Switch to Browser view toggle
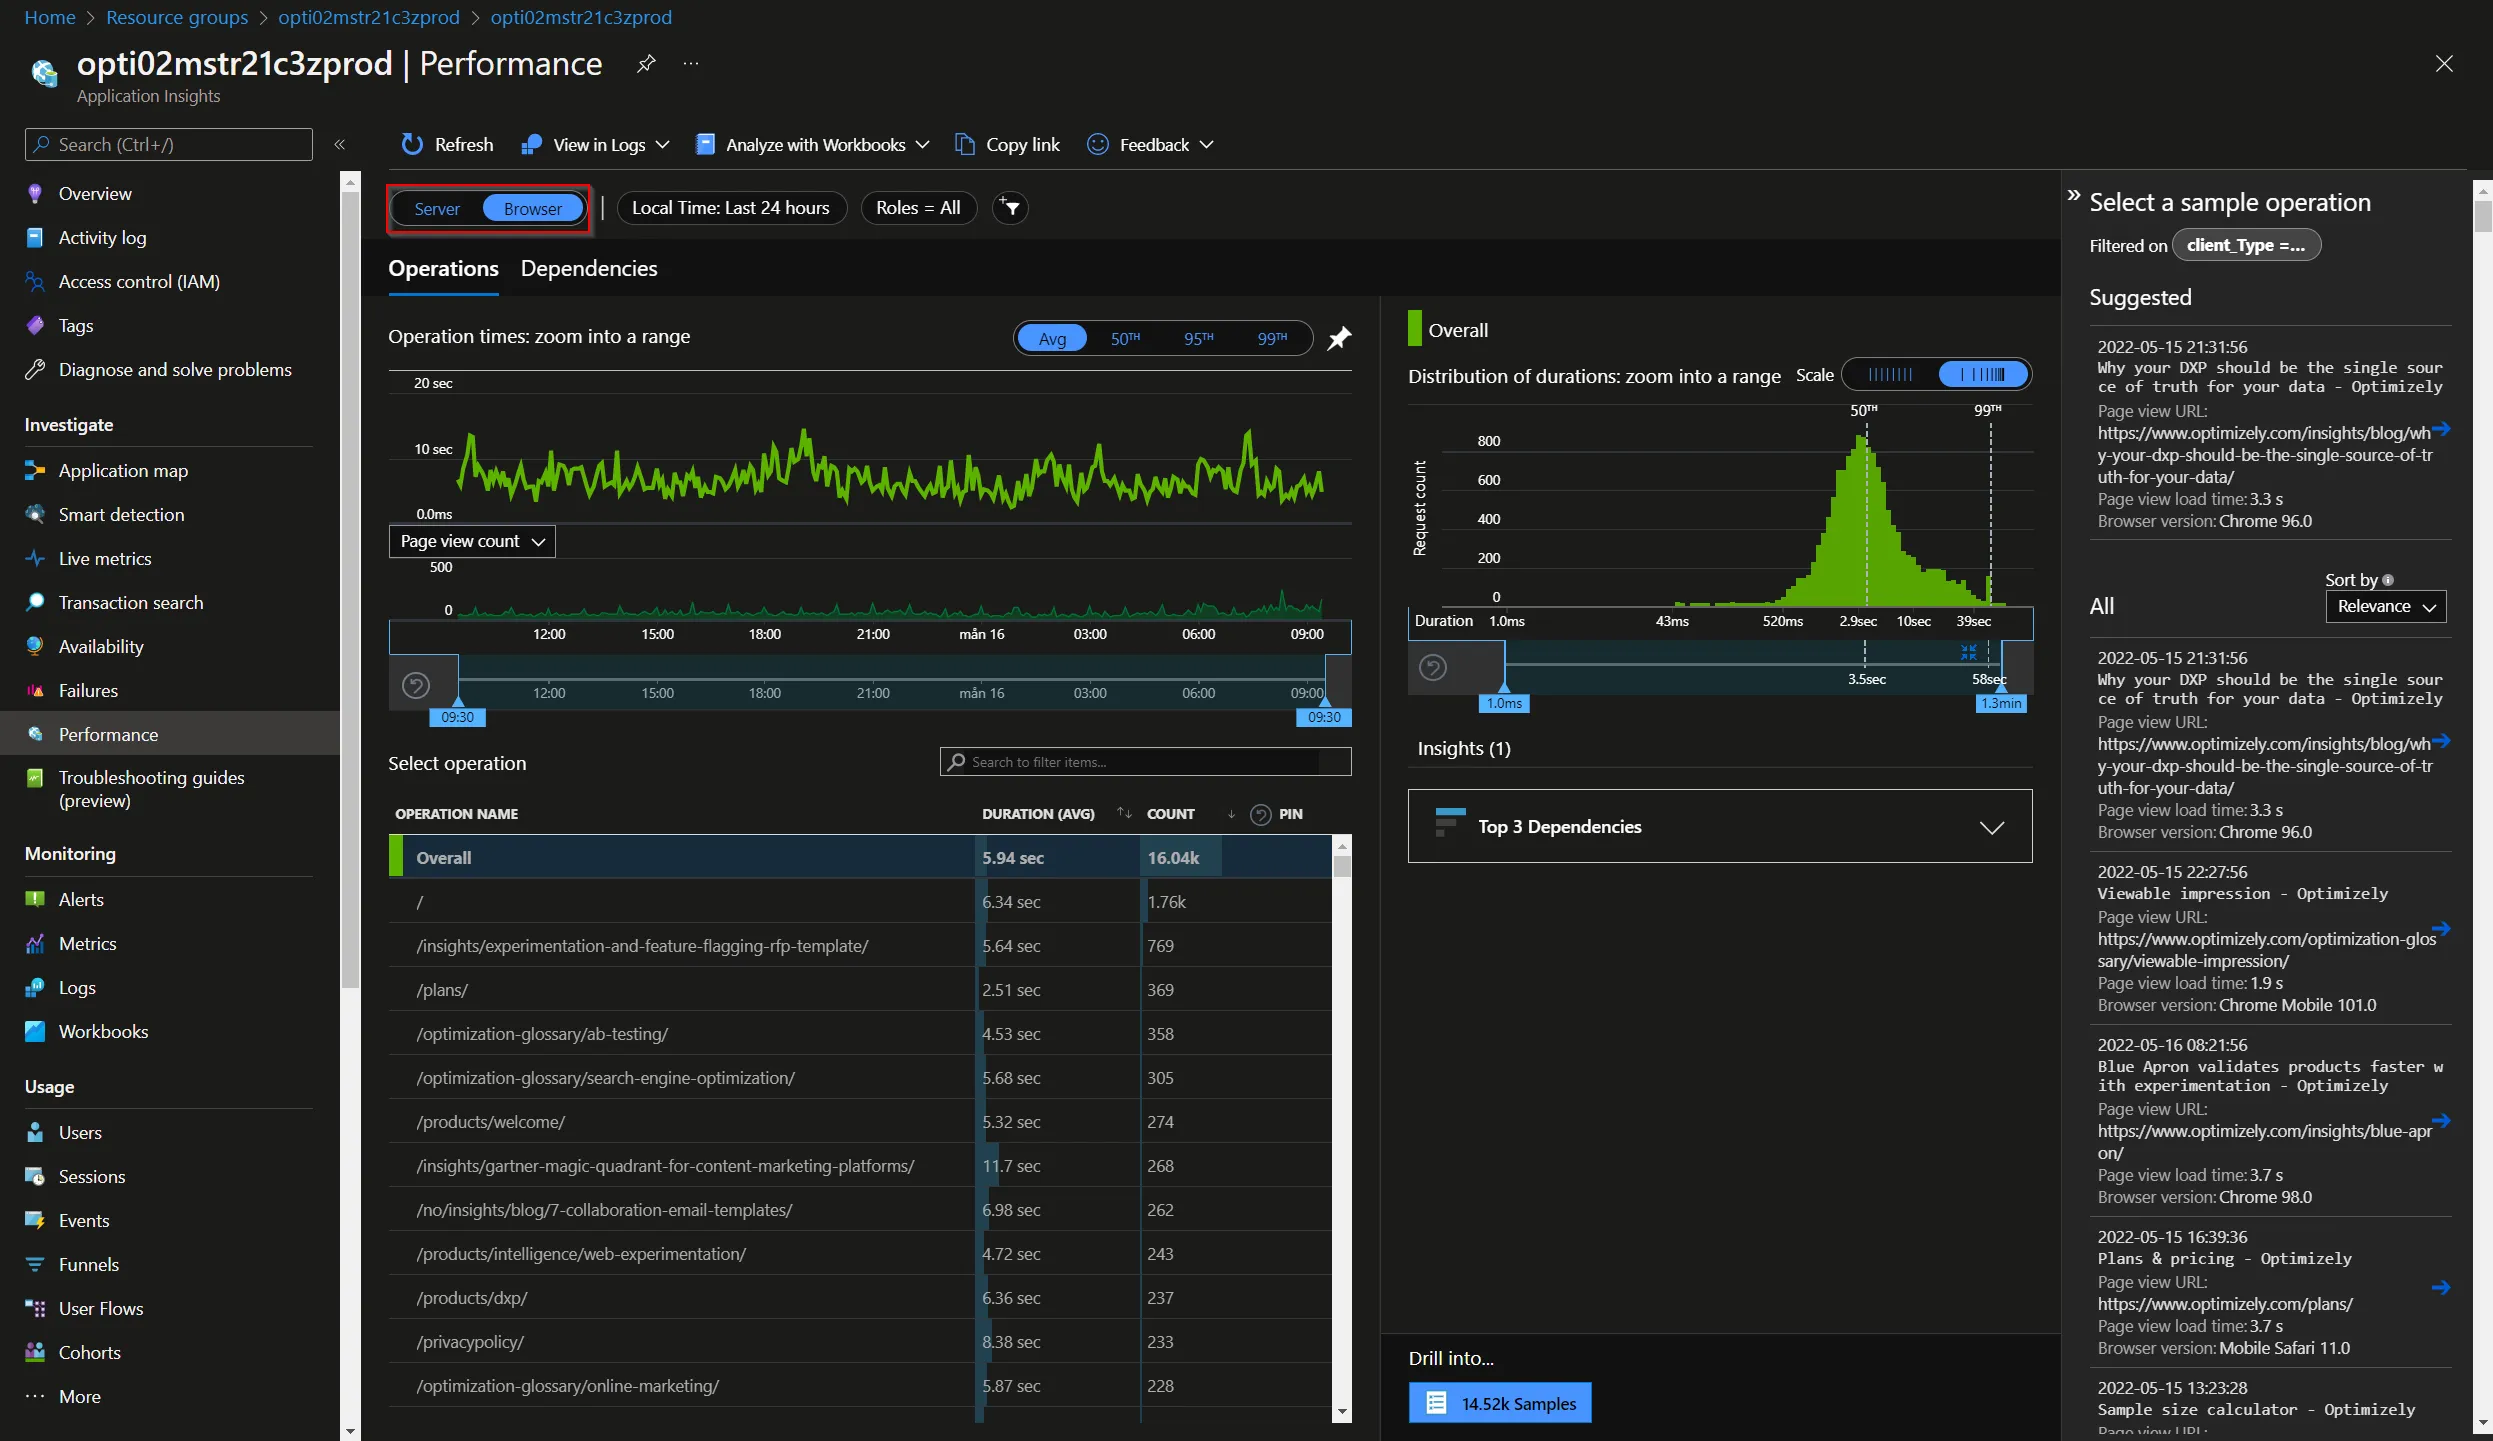The height and width of the screenshot is (1441, 2493). (533, 208)
